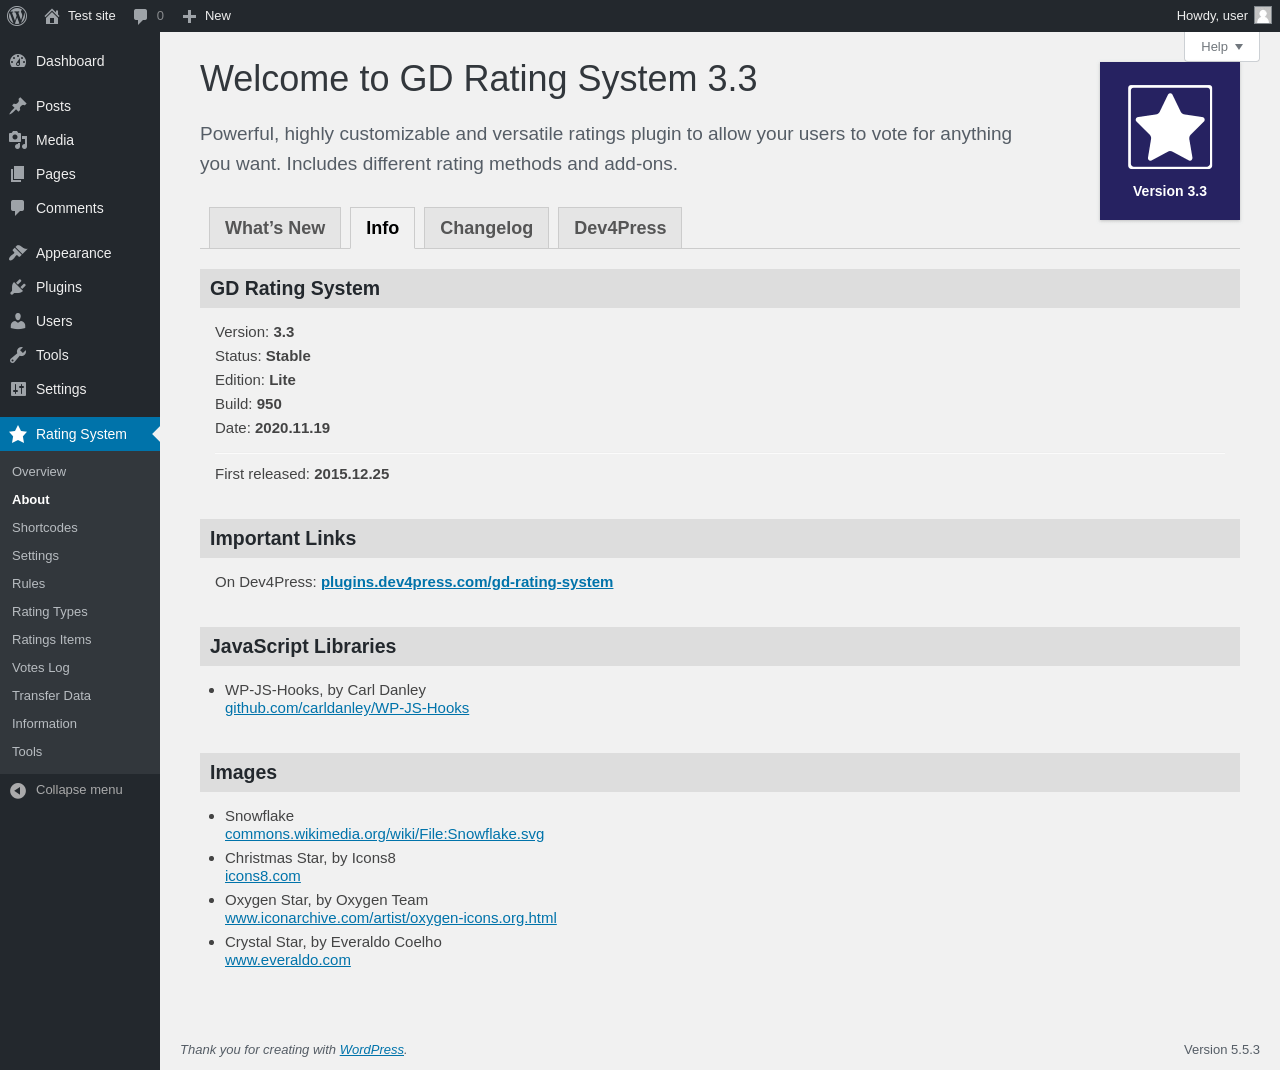Open Ratings Items submenu item
The height and width of the screenshot is (1070, 1280).
(52, 640)
